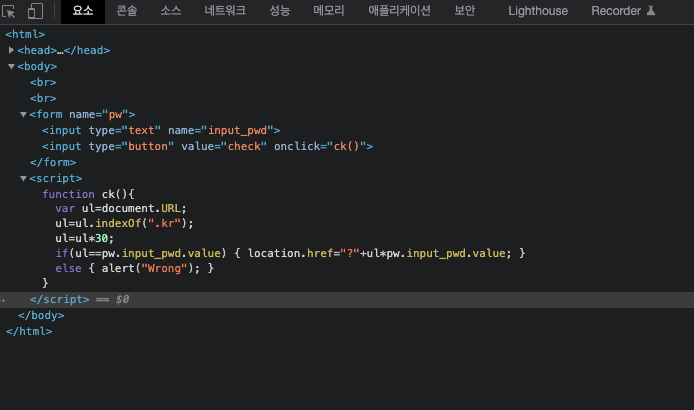The width and height of the screenshot is (694, 410).
Task: Activate the inspect element picker icon
Action: tap(8, 11)
